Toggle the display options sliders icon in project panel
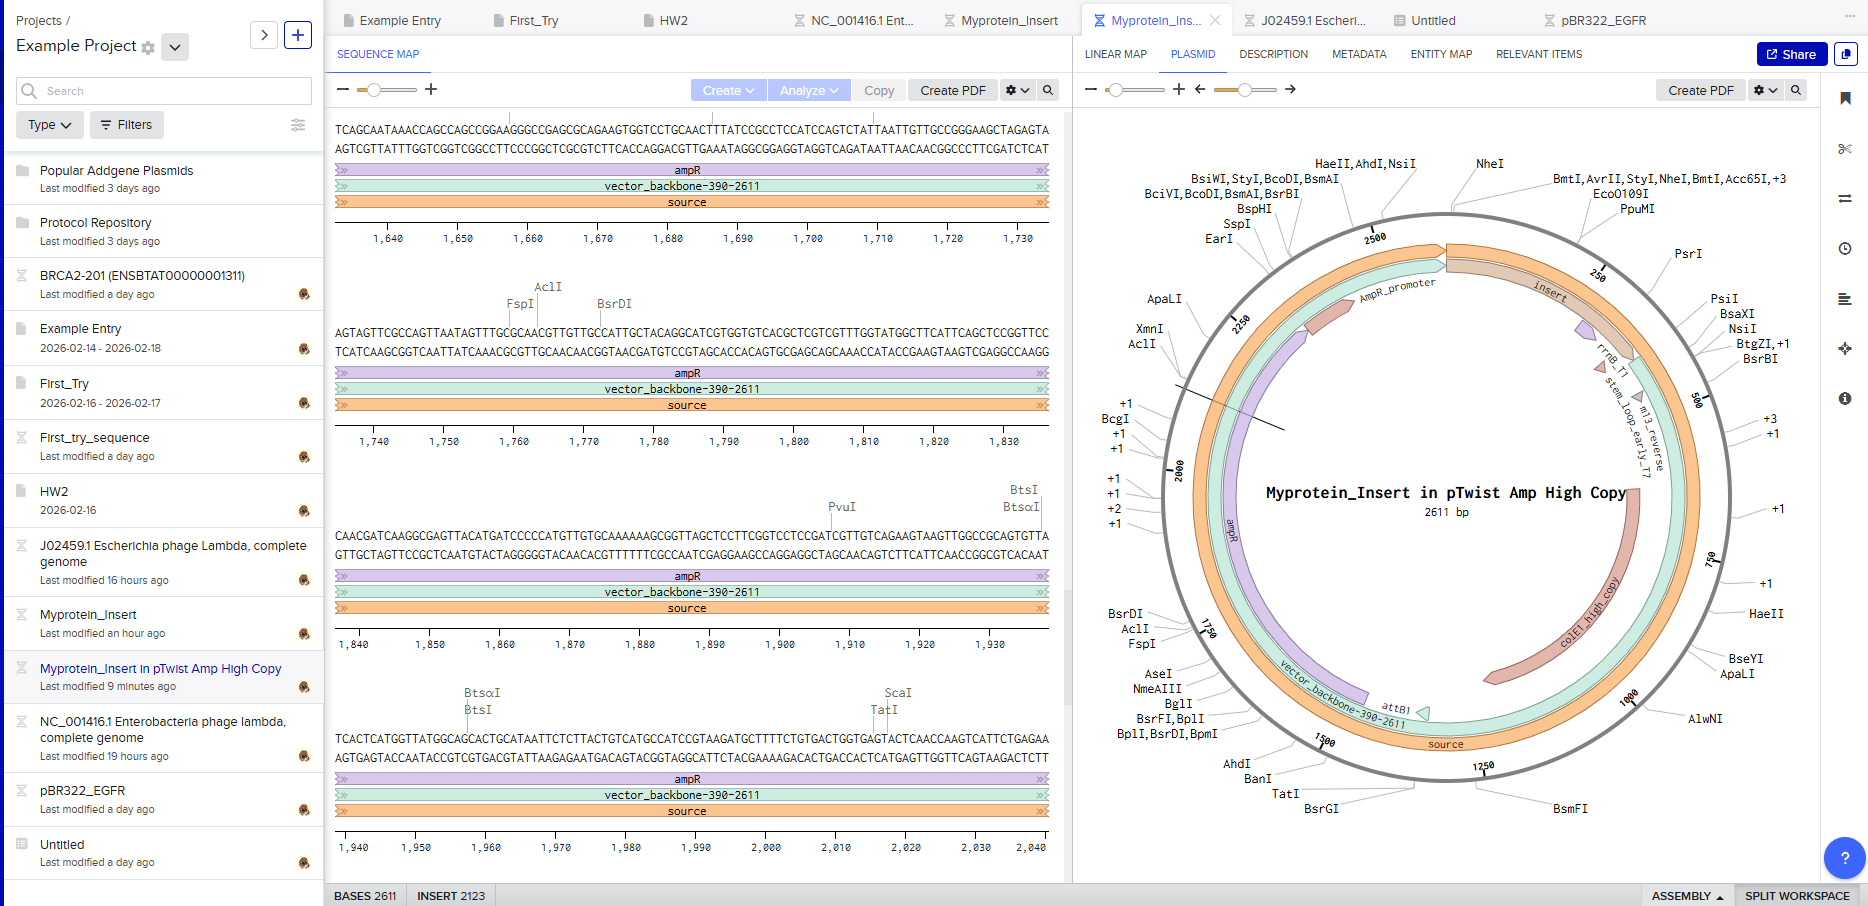The image size is (1868, 906). pyautogui.click(x=298, y=125)
